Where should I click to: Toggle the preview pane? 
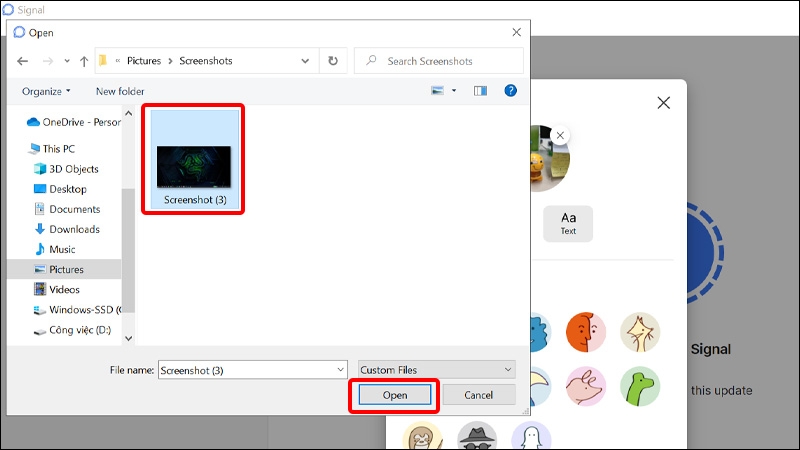[480, 91]
